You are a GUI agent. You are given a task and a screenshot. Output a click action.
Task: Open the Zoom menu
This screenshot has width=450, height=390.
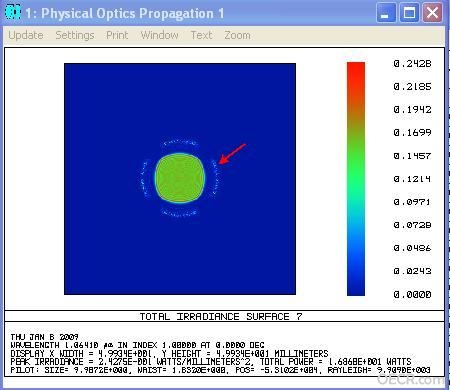[237, 35]
